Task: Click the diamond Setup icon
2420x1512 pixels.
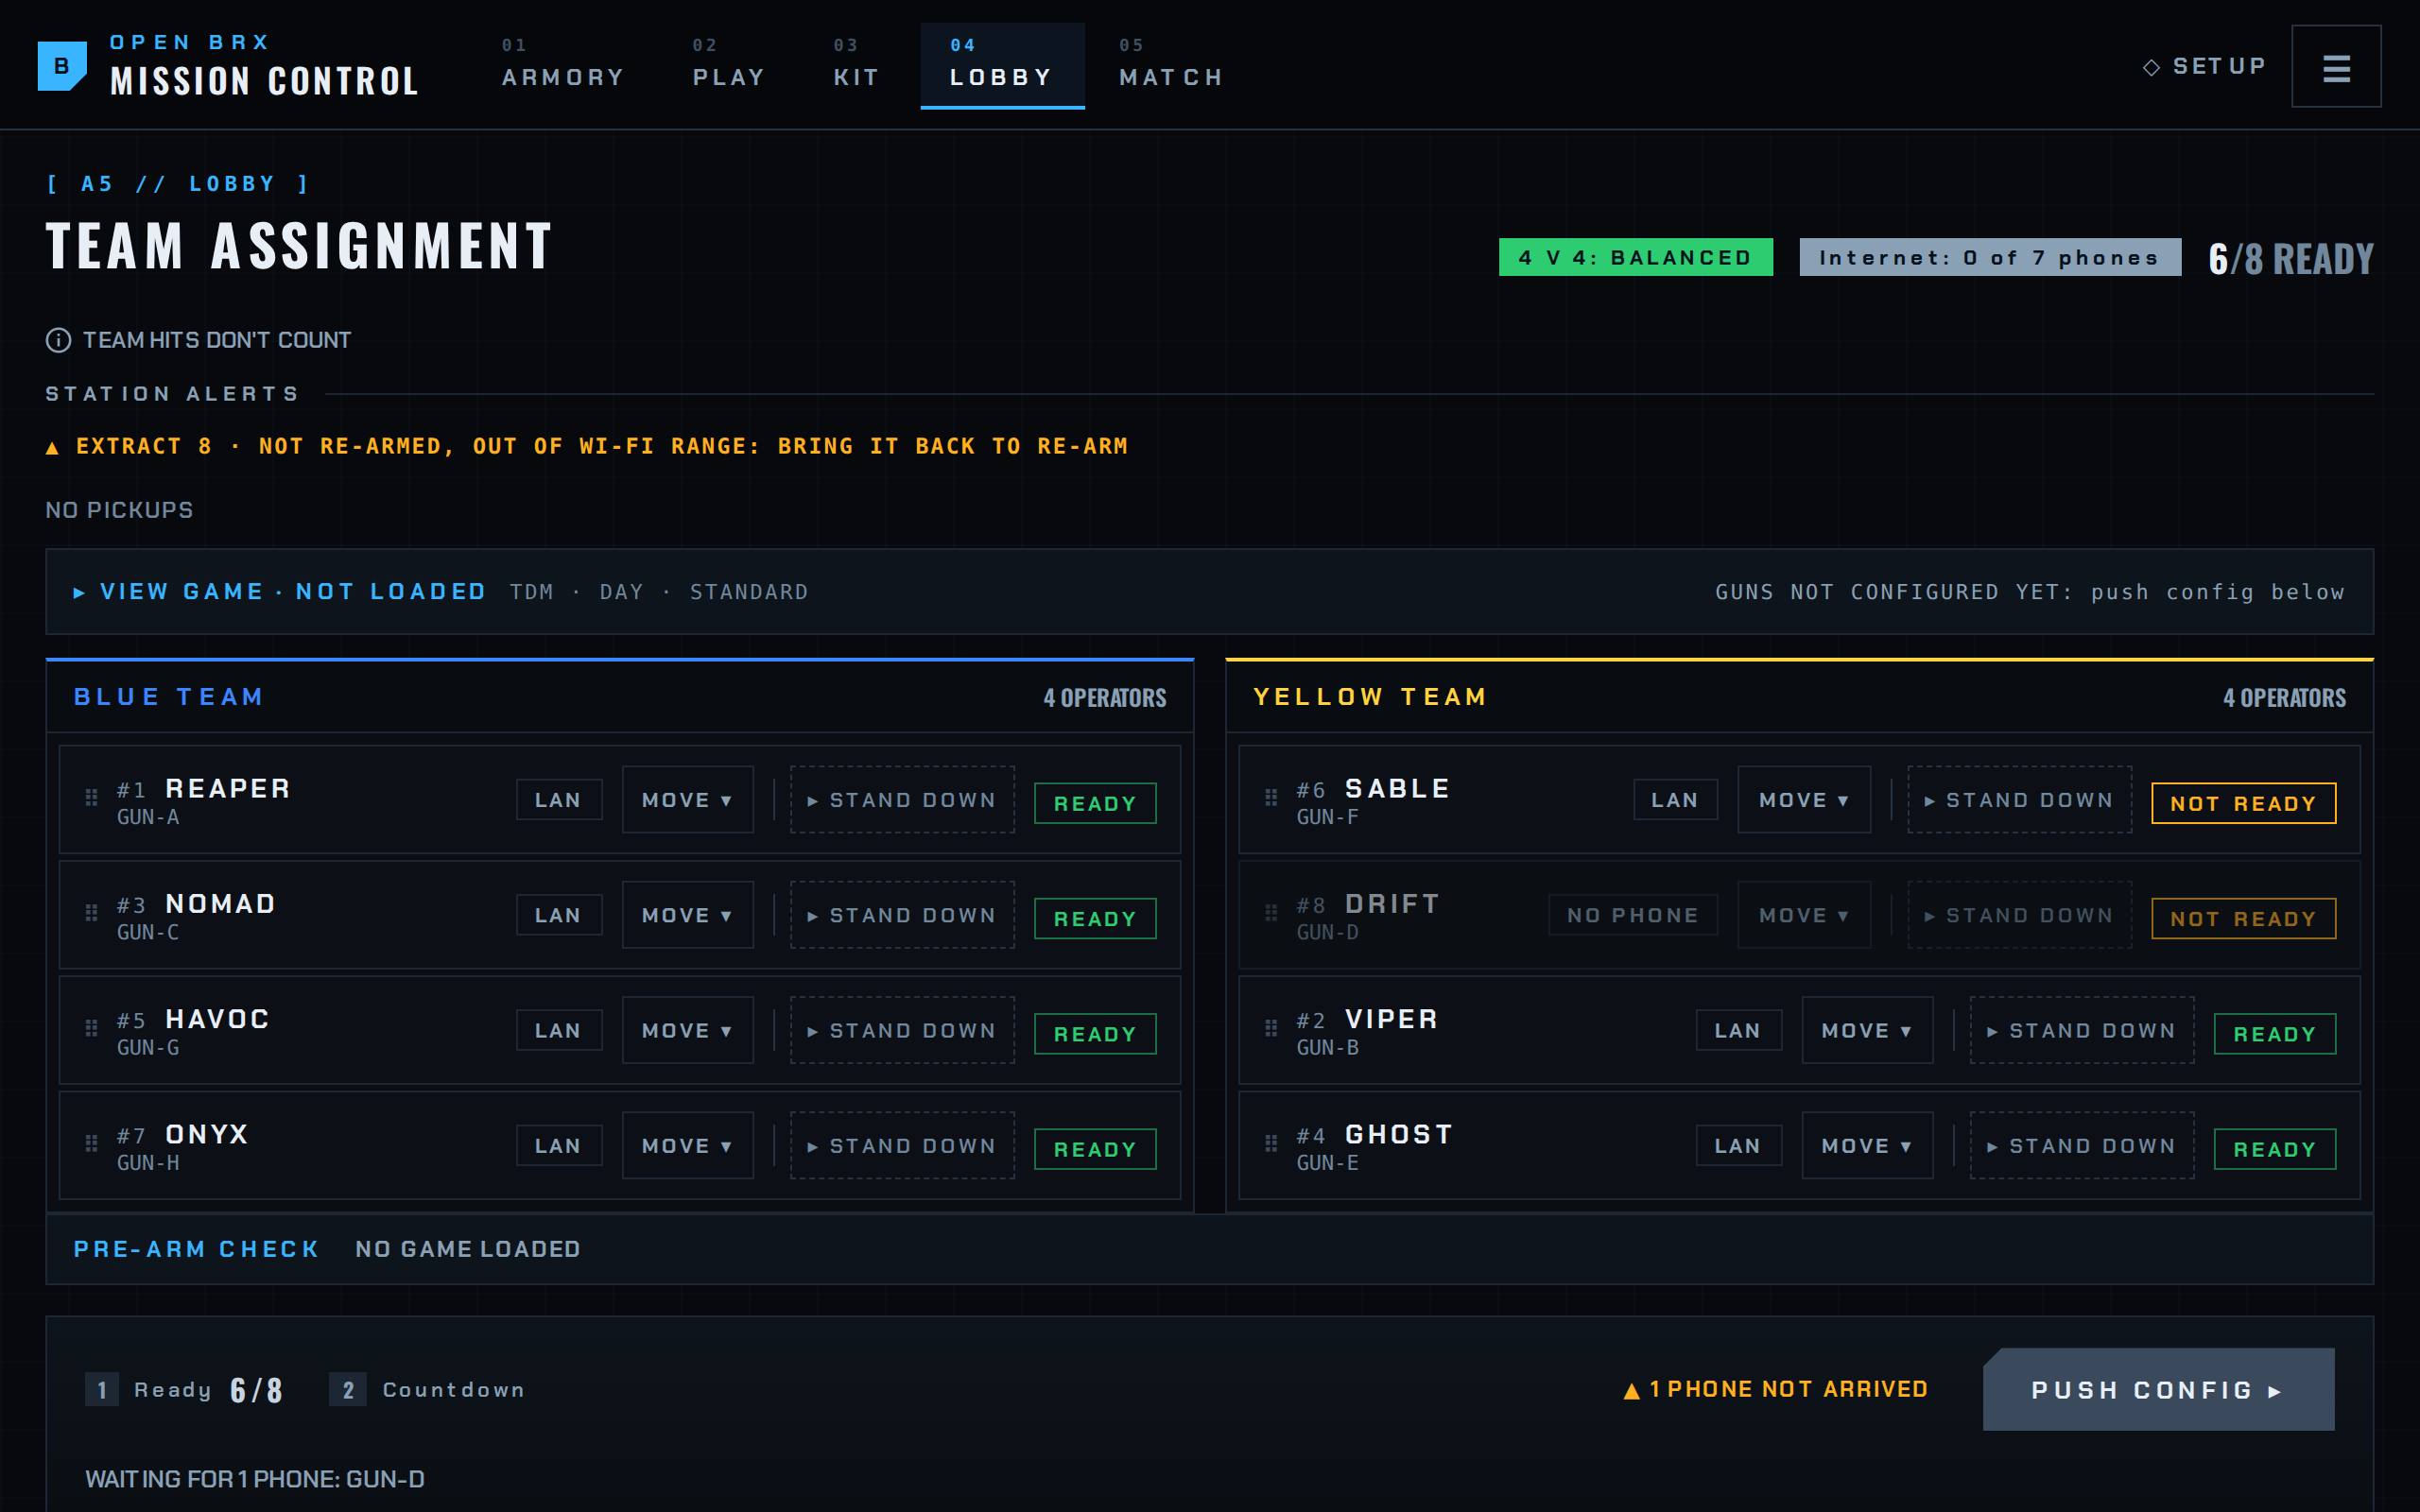Action: click(x=2151, y=67)
